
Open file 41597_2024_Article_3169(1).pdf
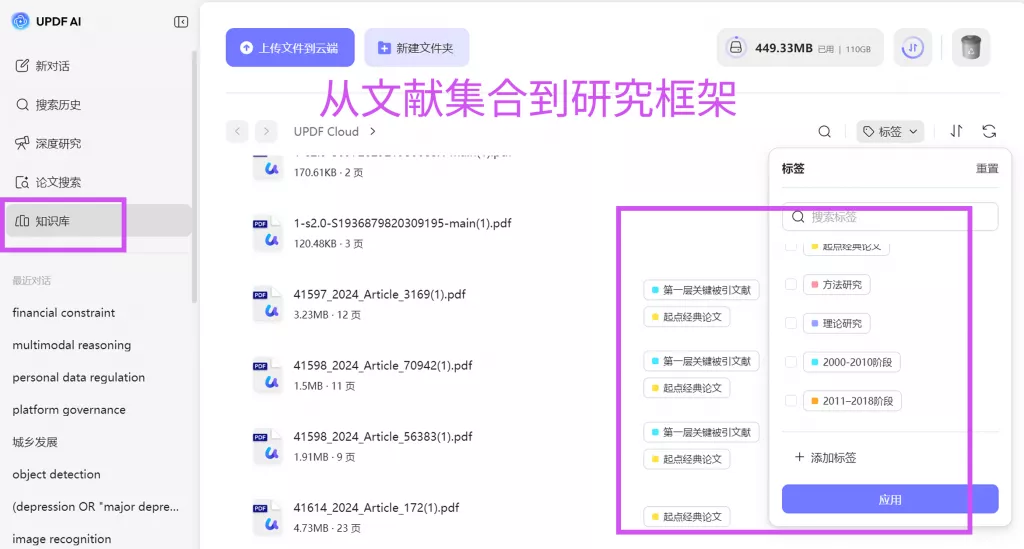pos(379,294)
